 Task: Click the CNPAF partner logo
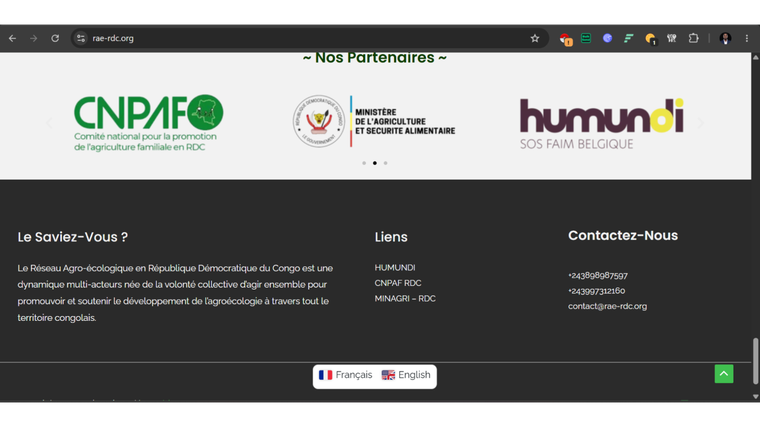click(148, 123)
